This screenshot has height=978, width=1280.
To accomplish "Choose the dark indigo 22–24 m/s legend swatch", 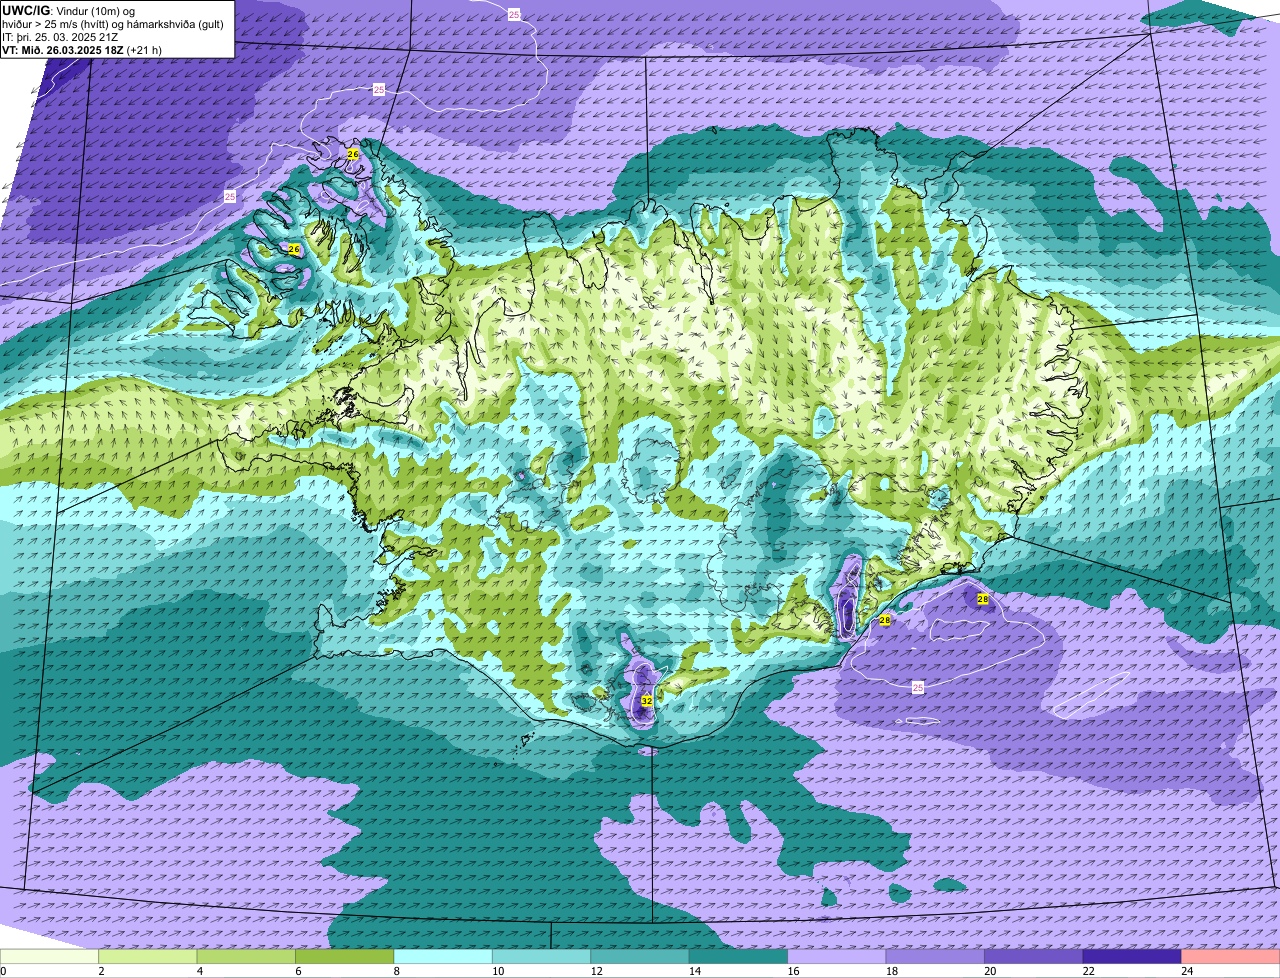I will pos(1132,957).
